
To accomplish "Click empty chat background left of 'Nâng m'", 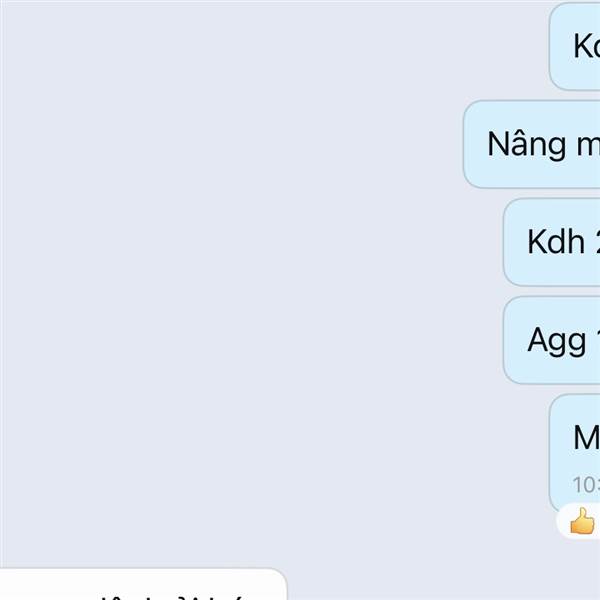I will tap(230, 144).
